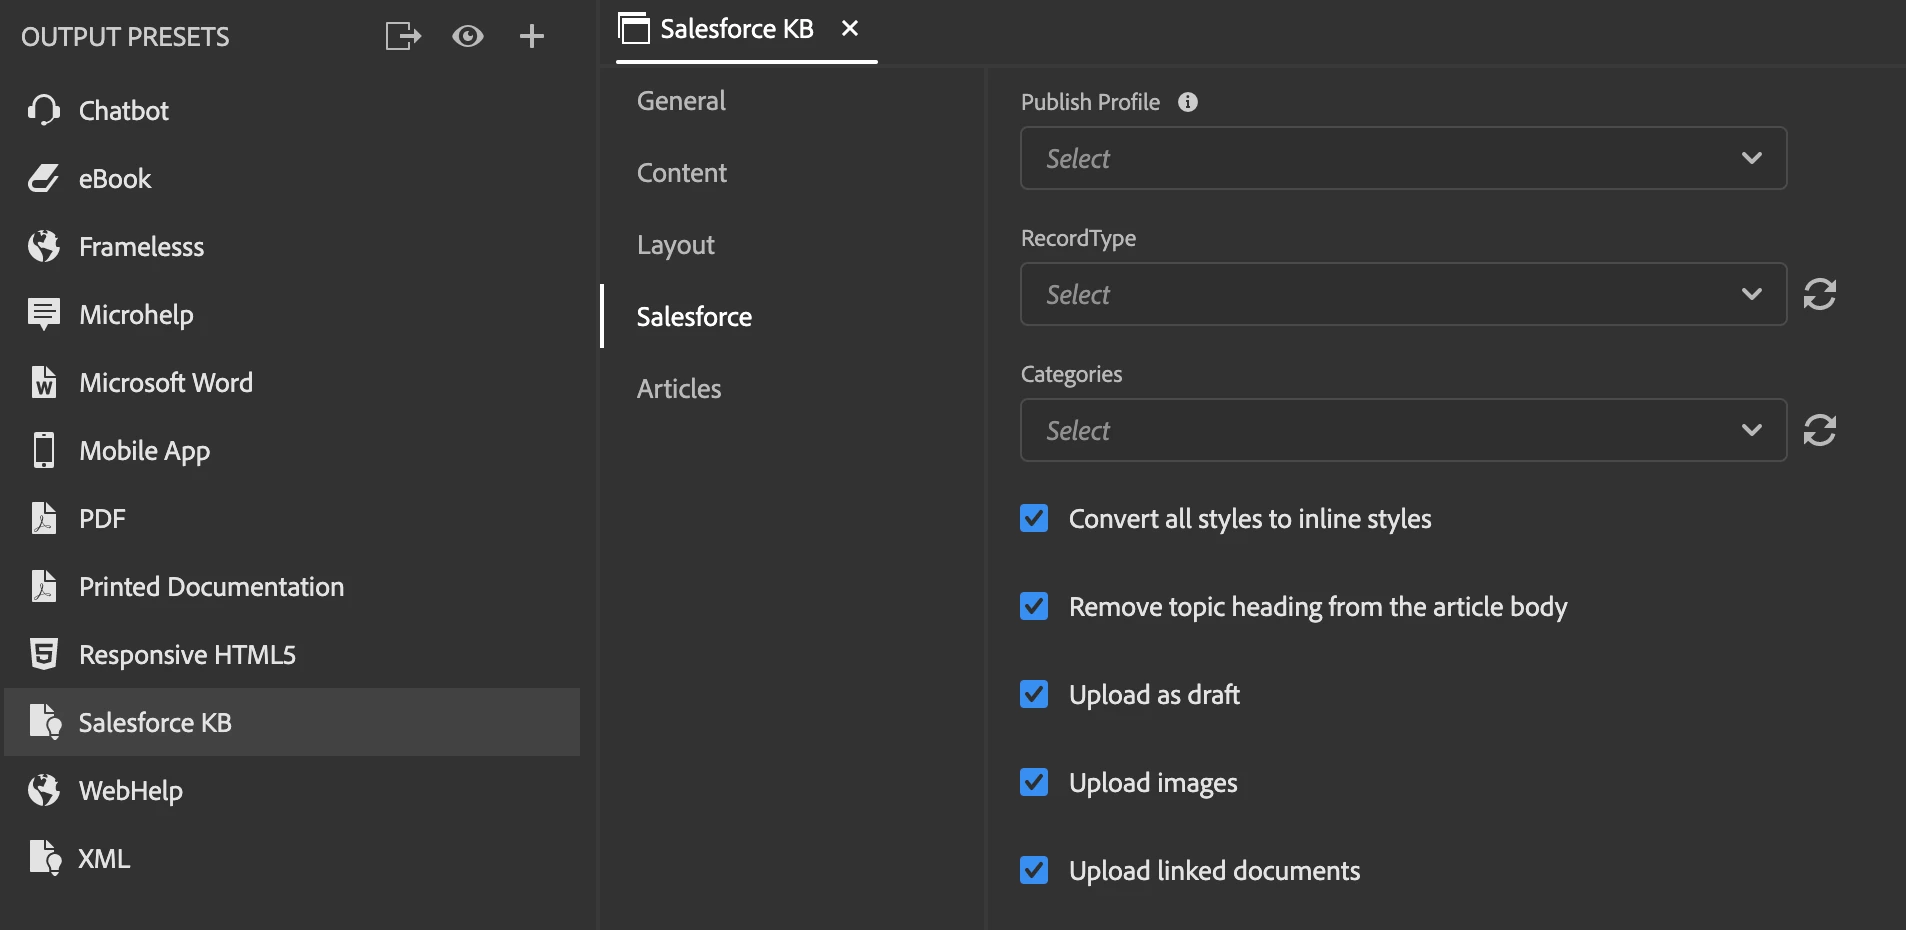This screenshot has width=1906, height=930.
Task: Refresh the RecordType list
Action: pos(1819,294)
